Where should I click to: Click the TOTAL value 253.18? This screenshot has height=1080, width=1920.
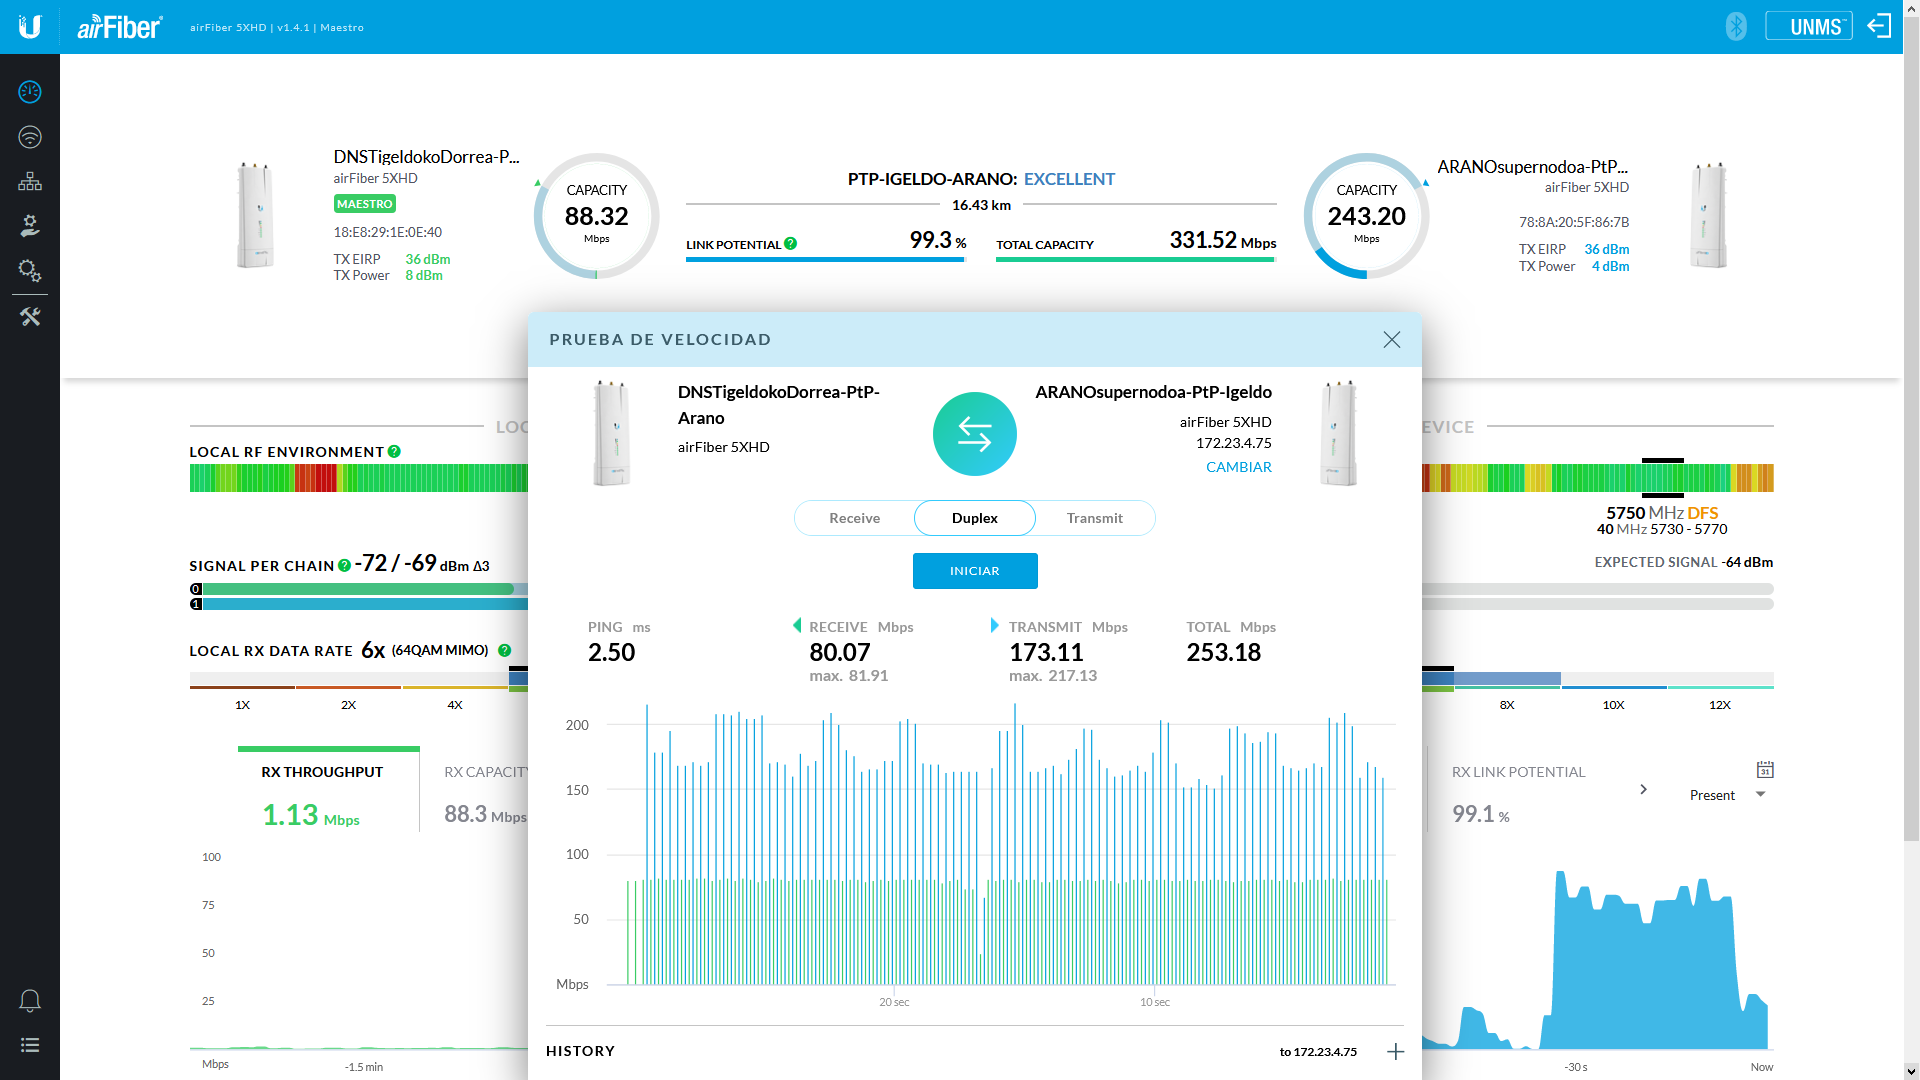(1224, 653)
